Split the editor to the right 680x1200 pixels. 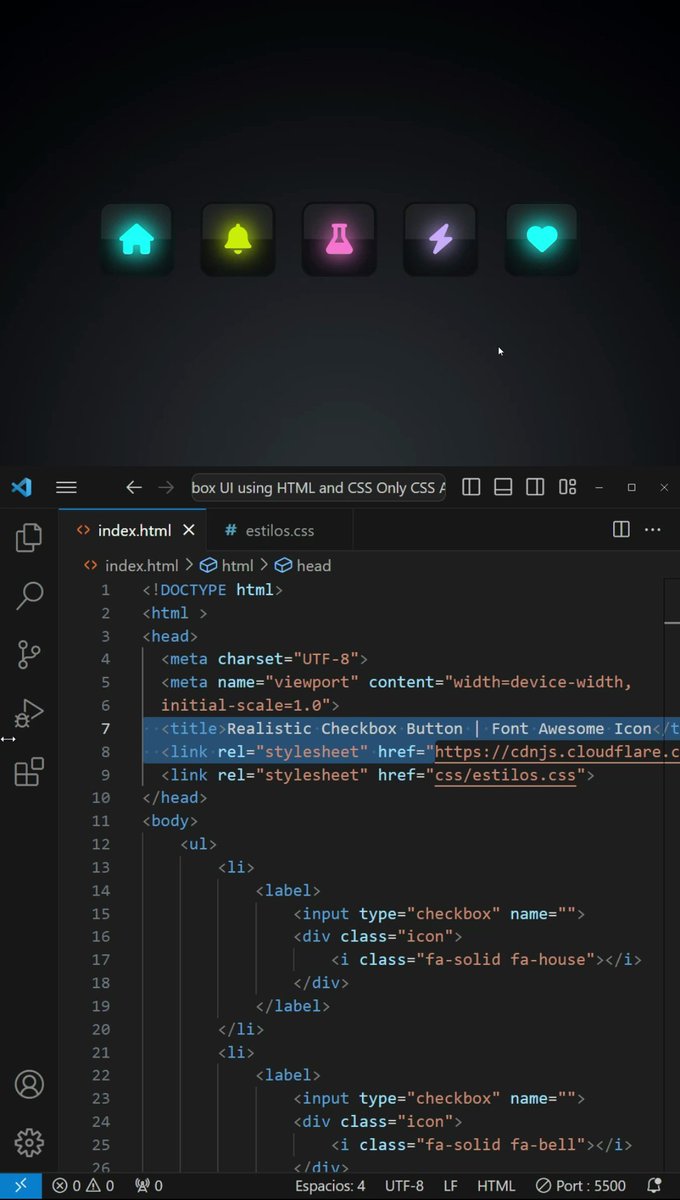pyautogui.click(x=620, y=530)
